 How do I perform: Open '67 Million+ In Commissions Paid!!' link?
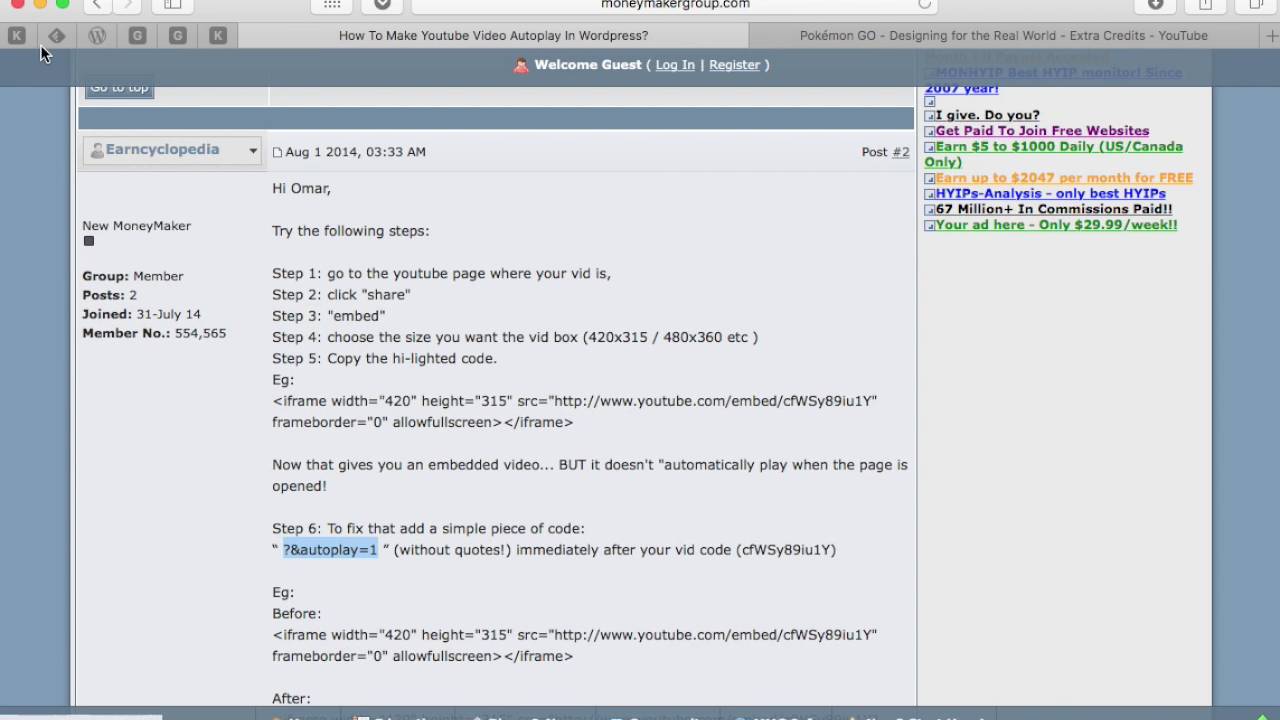click(1054, 209)
